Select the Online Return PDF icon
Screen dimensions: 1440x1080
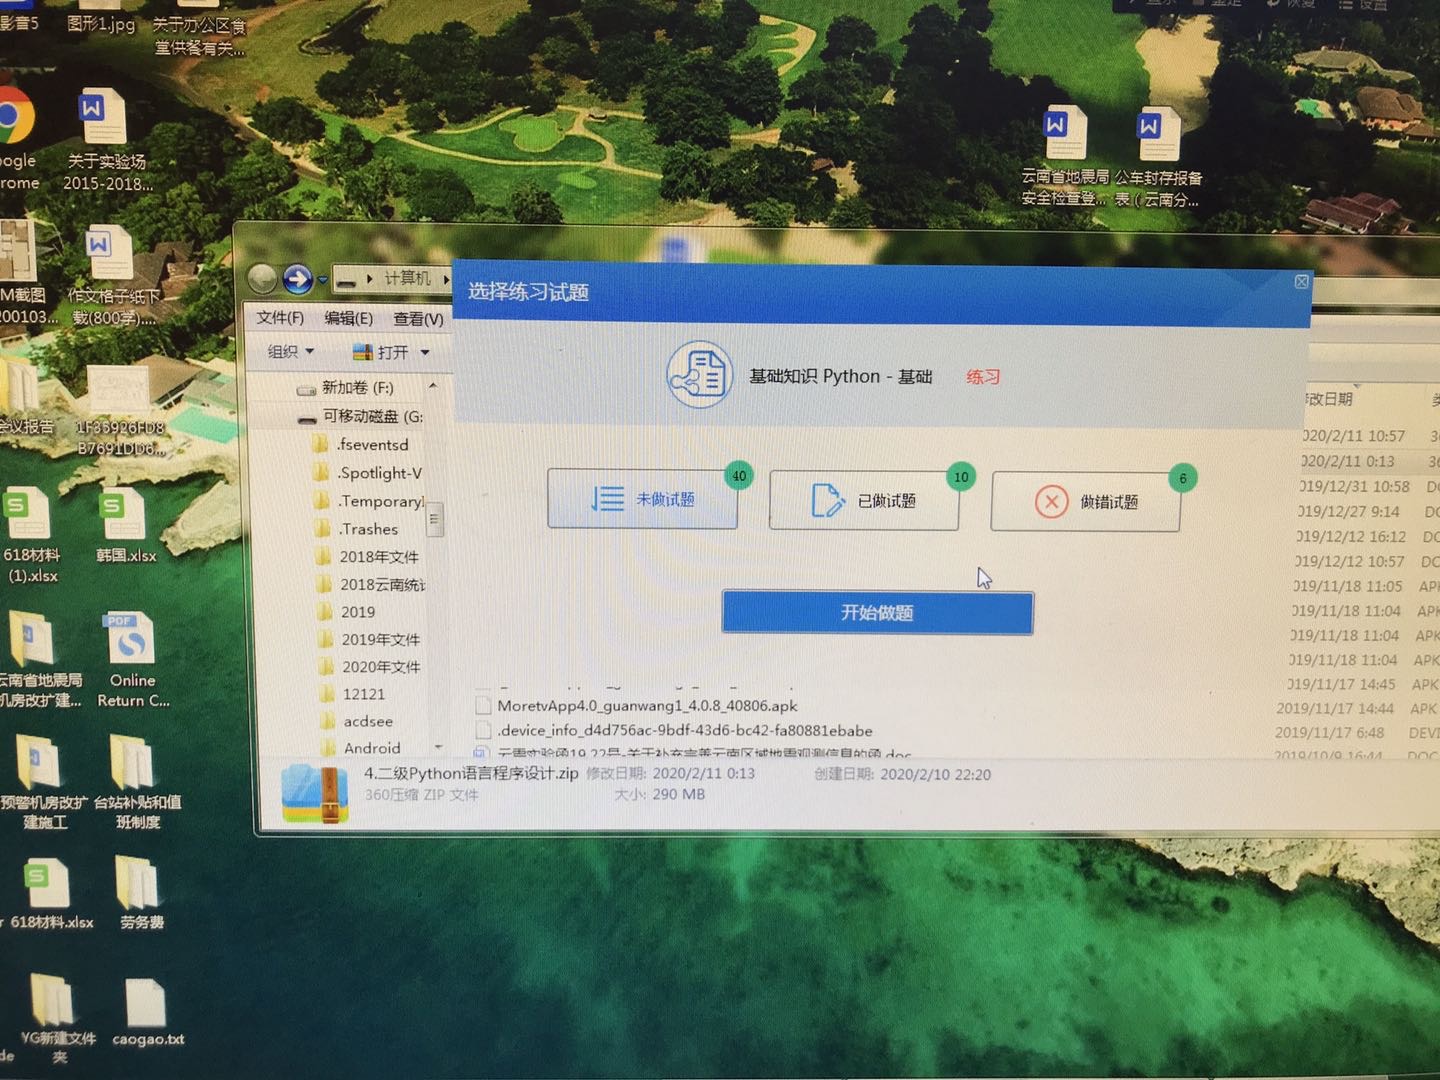(x=129, y=639)
